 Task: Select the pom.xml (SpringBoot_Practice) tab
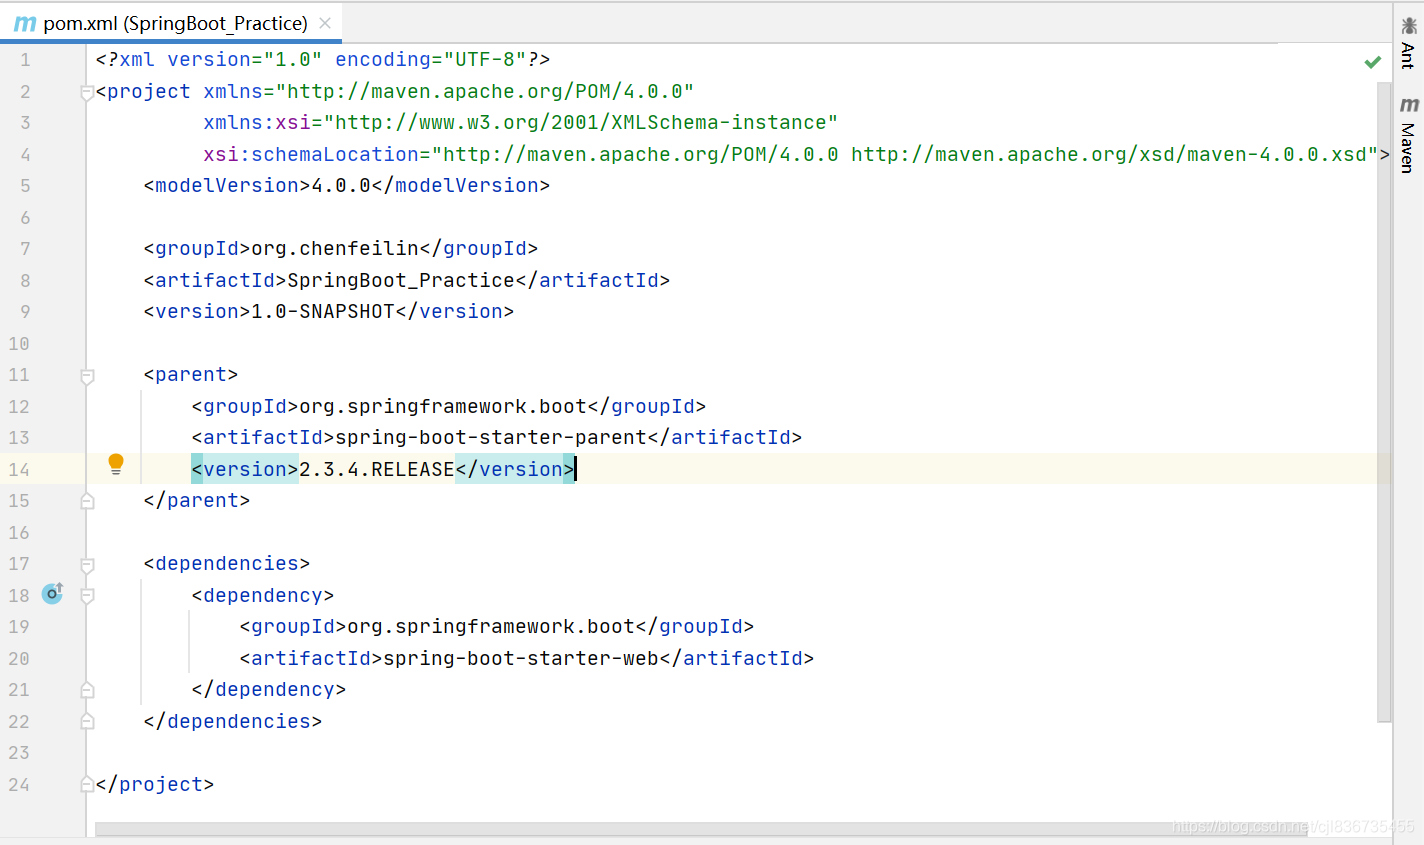171,23
